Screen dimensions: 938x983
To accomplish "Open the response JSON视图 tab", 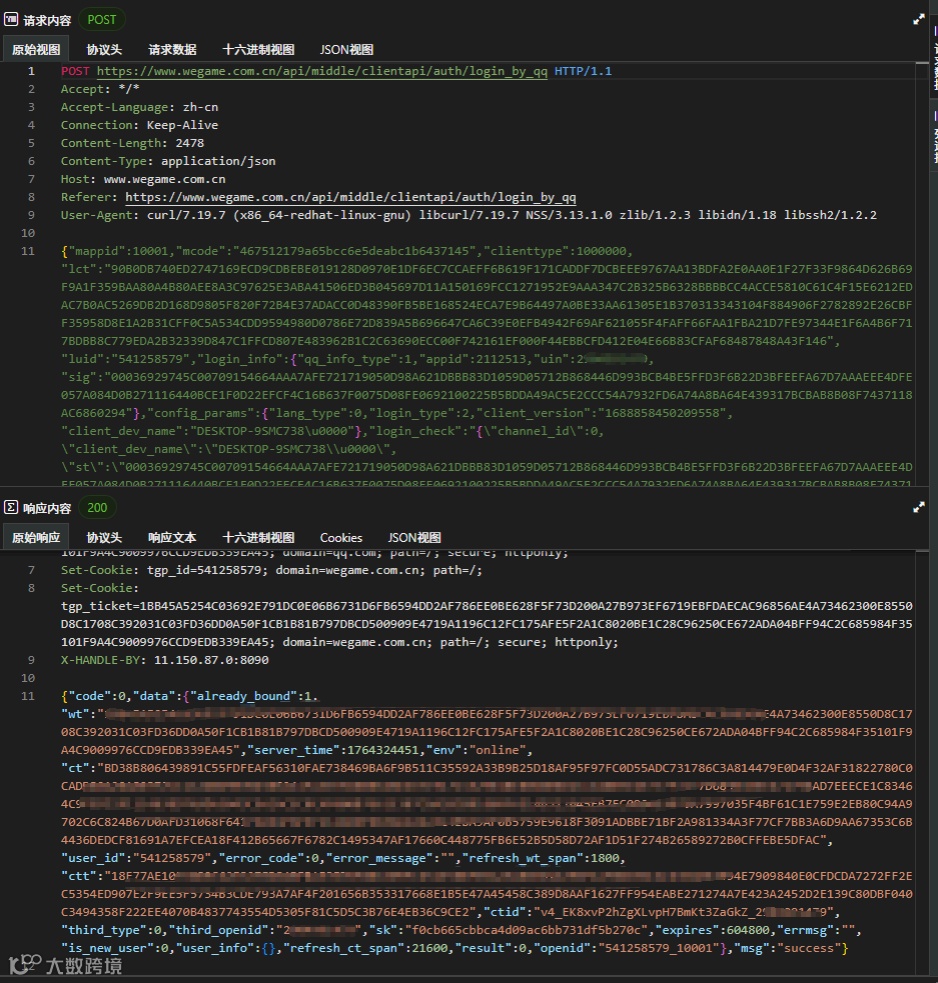I will (x=414, y=537).
